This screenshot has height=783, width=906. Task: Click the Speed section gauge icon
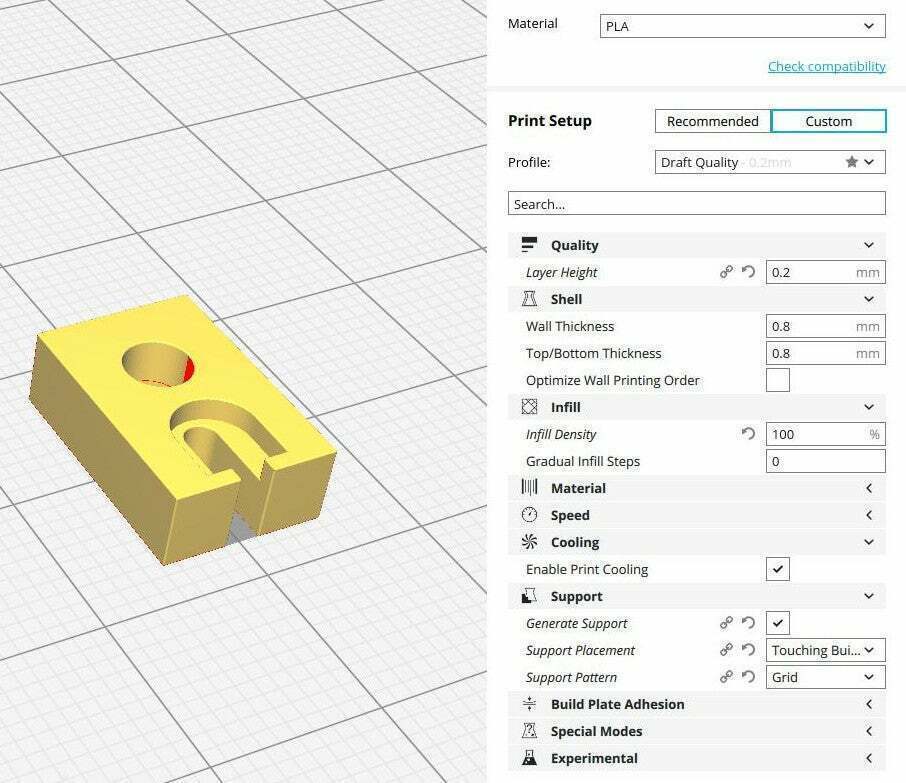529,515
